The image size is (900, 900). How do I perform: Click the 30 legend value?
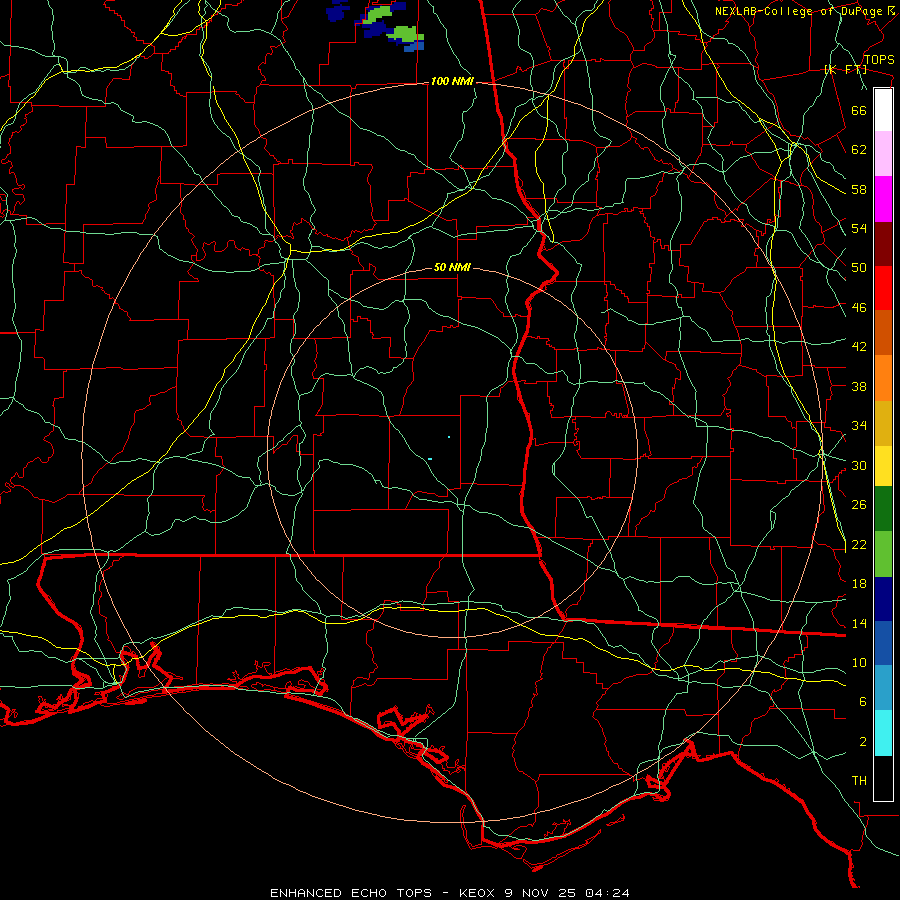[x=859, y=465]
